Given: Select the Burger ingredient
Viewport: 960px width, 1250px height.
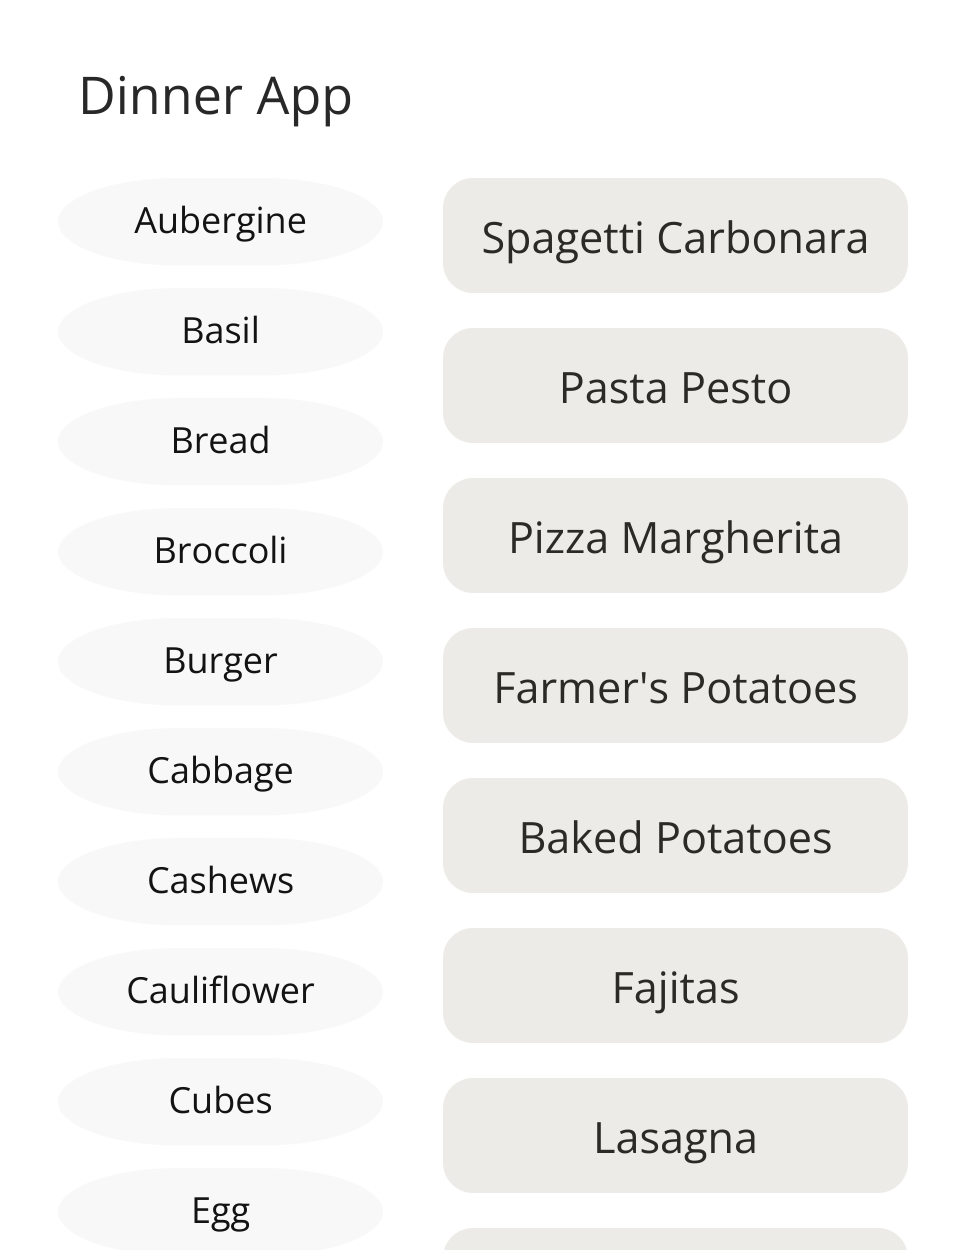Looking at the screenshot, I should pyautogui.click(x=220, y=661).
